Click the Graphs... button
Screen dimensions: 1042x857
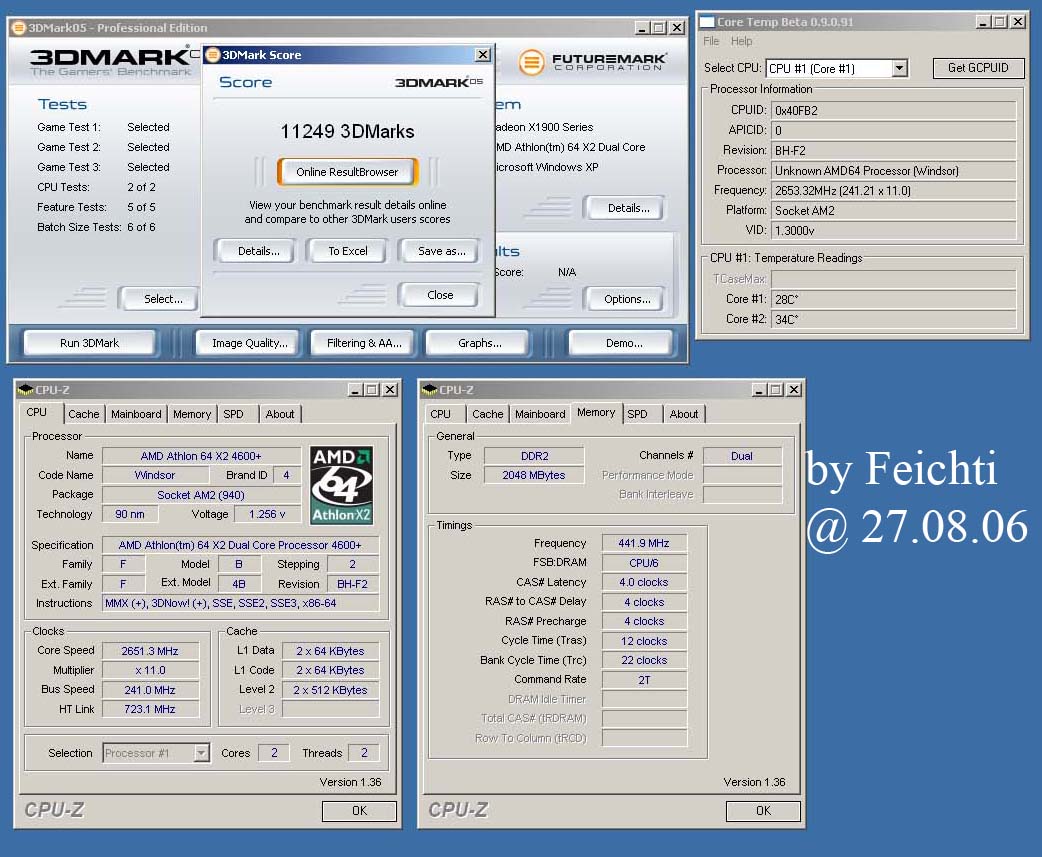coord(480,343)
